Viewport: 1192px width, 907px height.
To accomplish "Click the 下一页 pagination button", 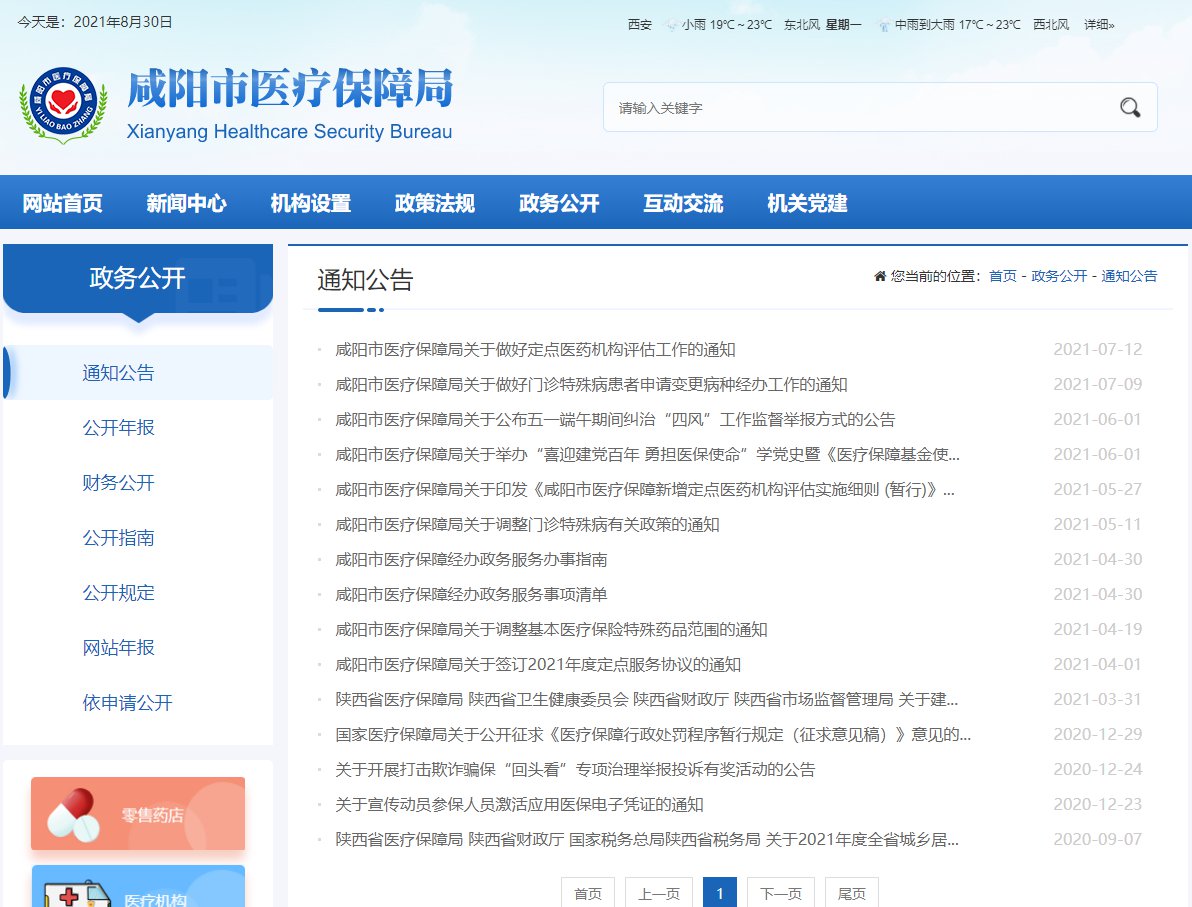I will click(780, 894).
